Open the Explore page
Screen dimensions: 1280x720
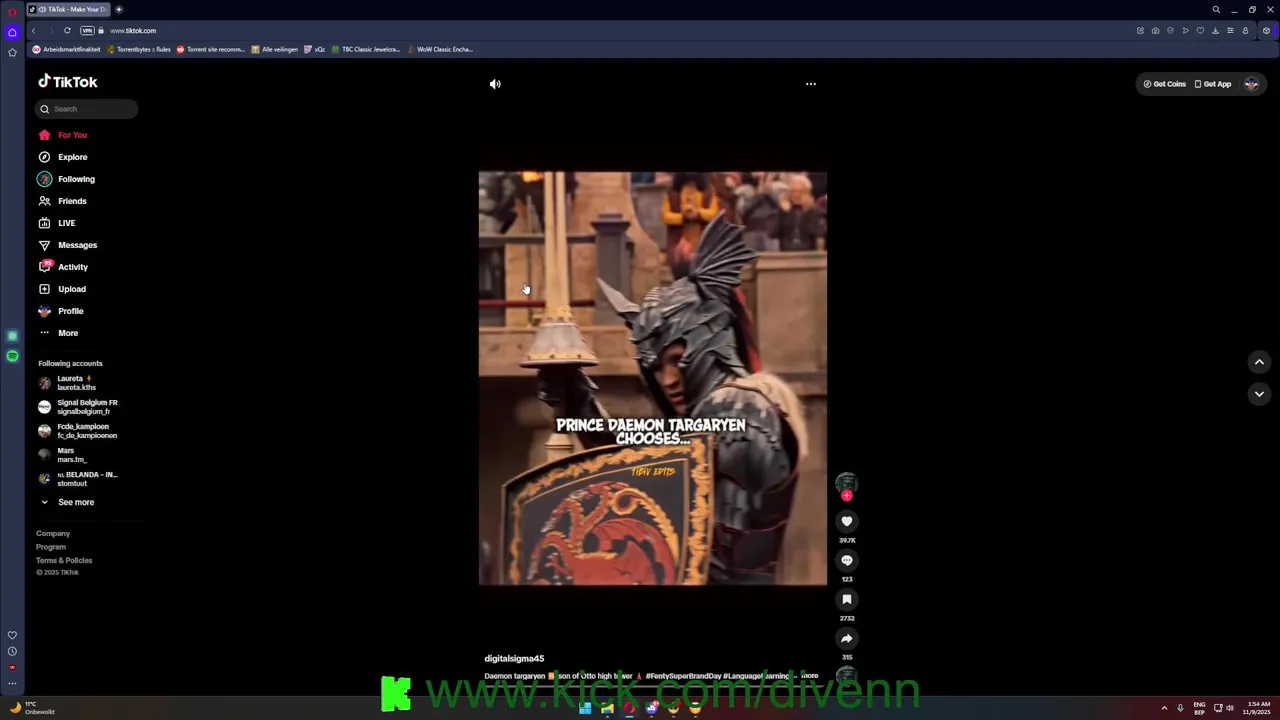[x=63, y=157]
